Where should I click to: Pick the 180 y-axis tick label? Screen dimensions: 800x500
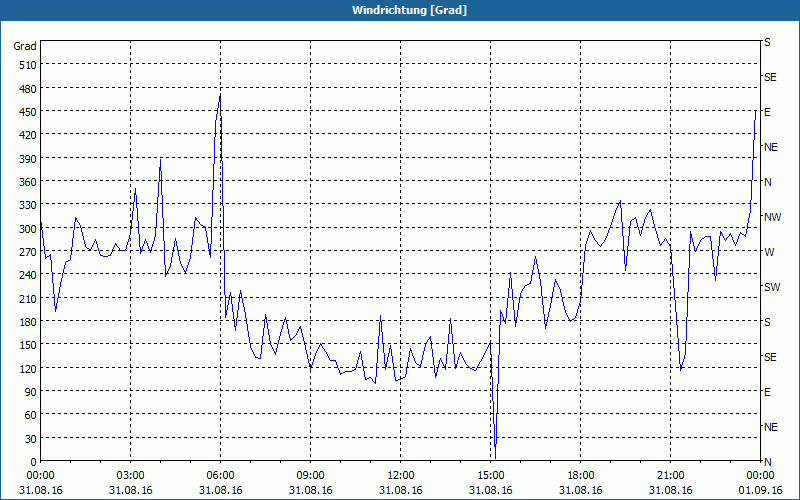coord(28,322)
